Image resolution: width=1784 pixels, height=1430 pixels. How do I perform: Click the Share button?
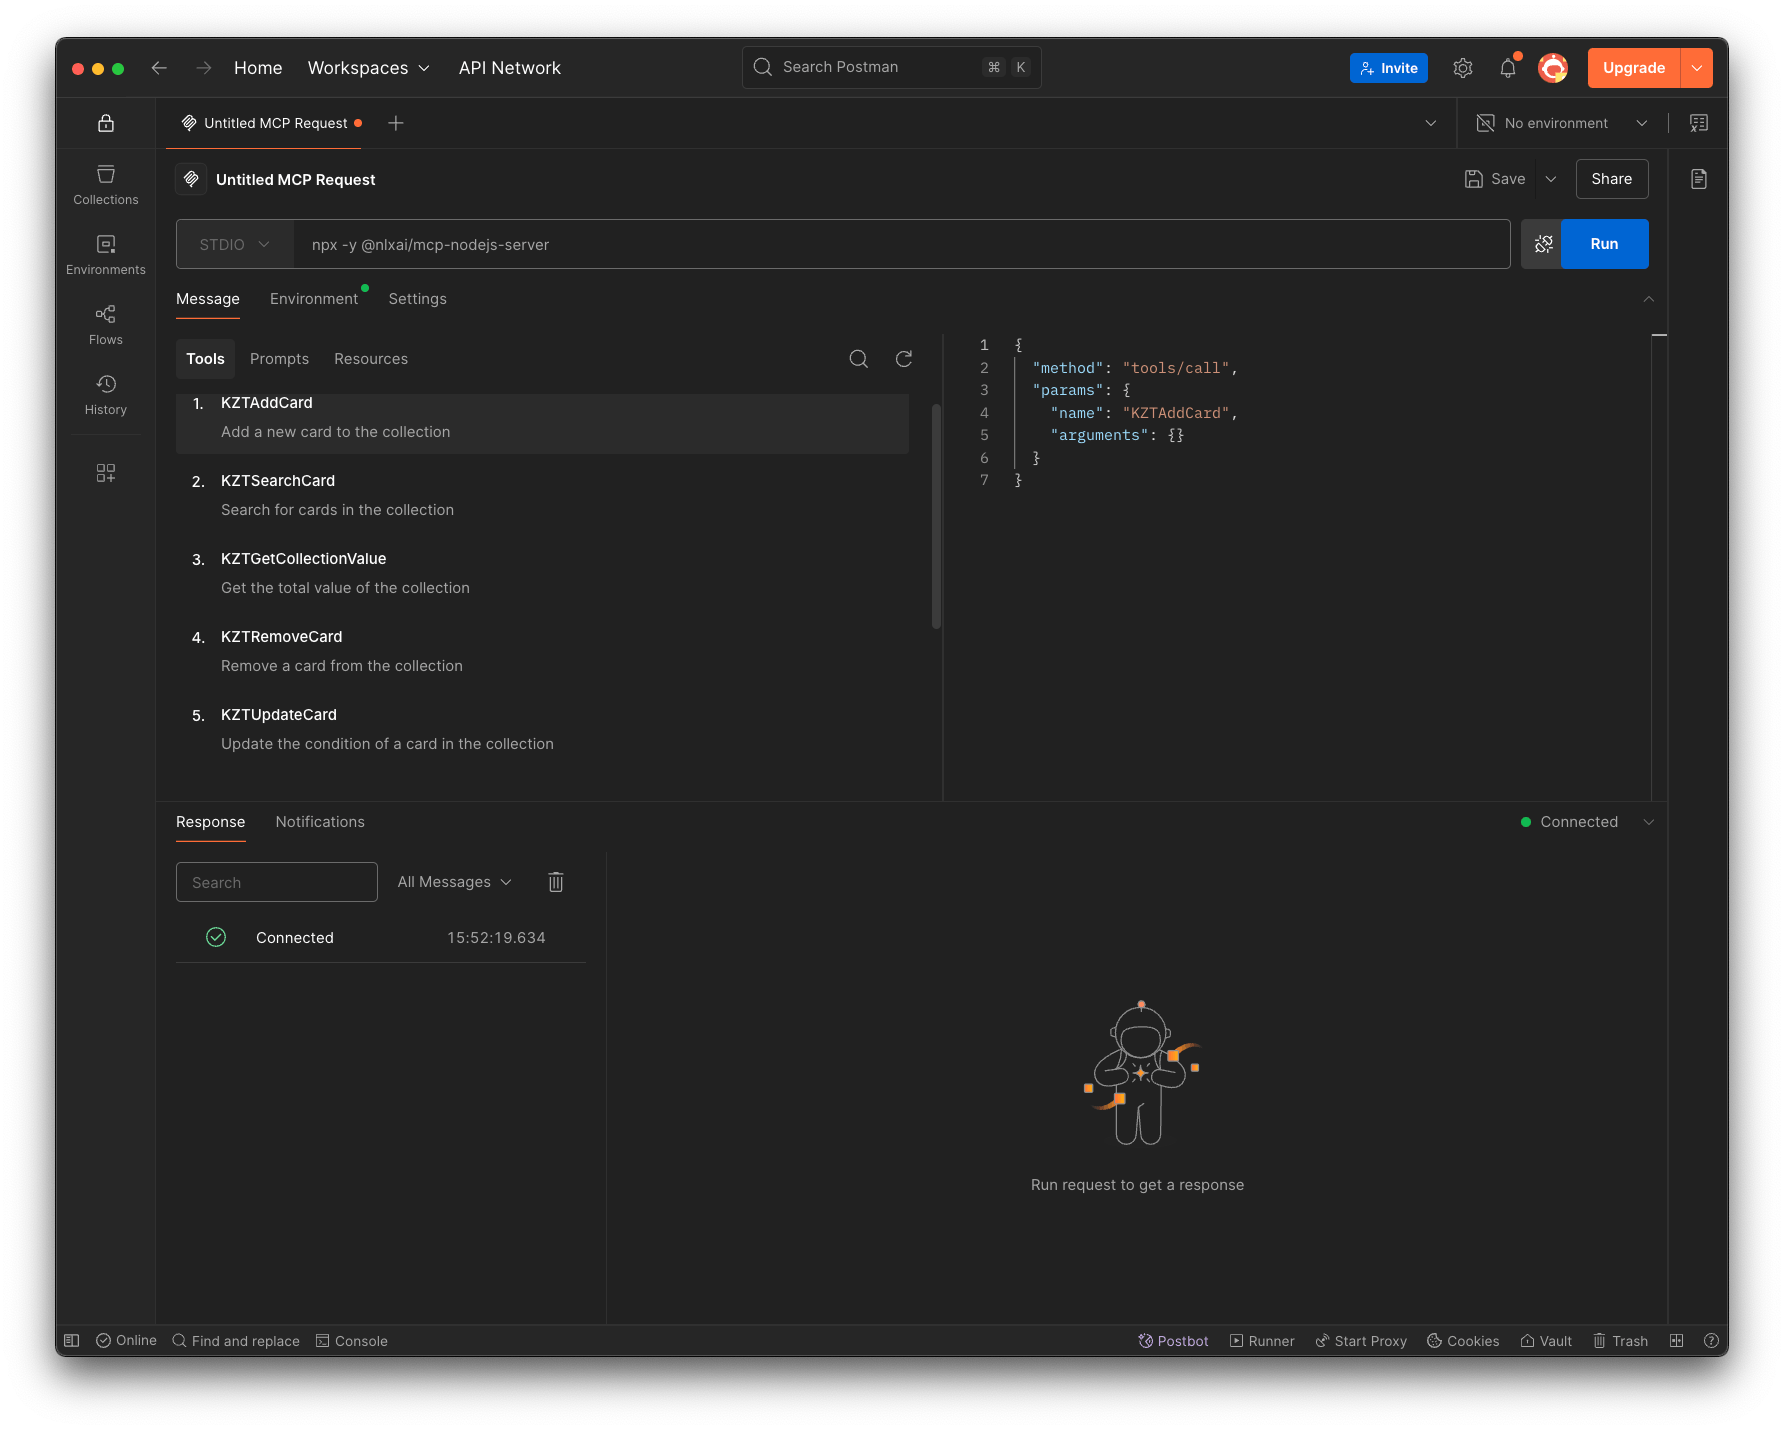[1612, 179]
